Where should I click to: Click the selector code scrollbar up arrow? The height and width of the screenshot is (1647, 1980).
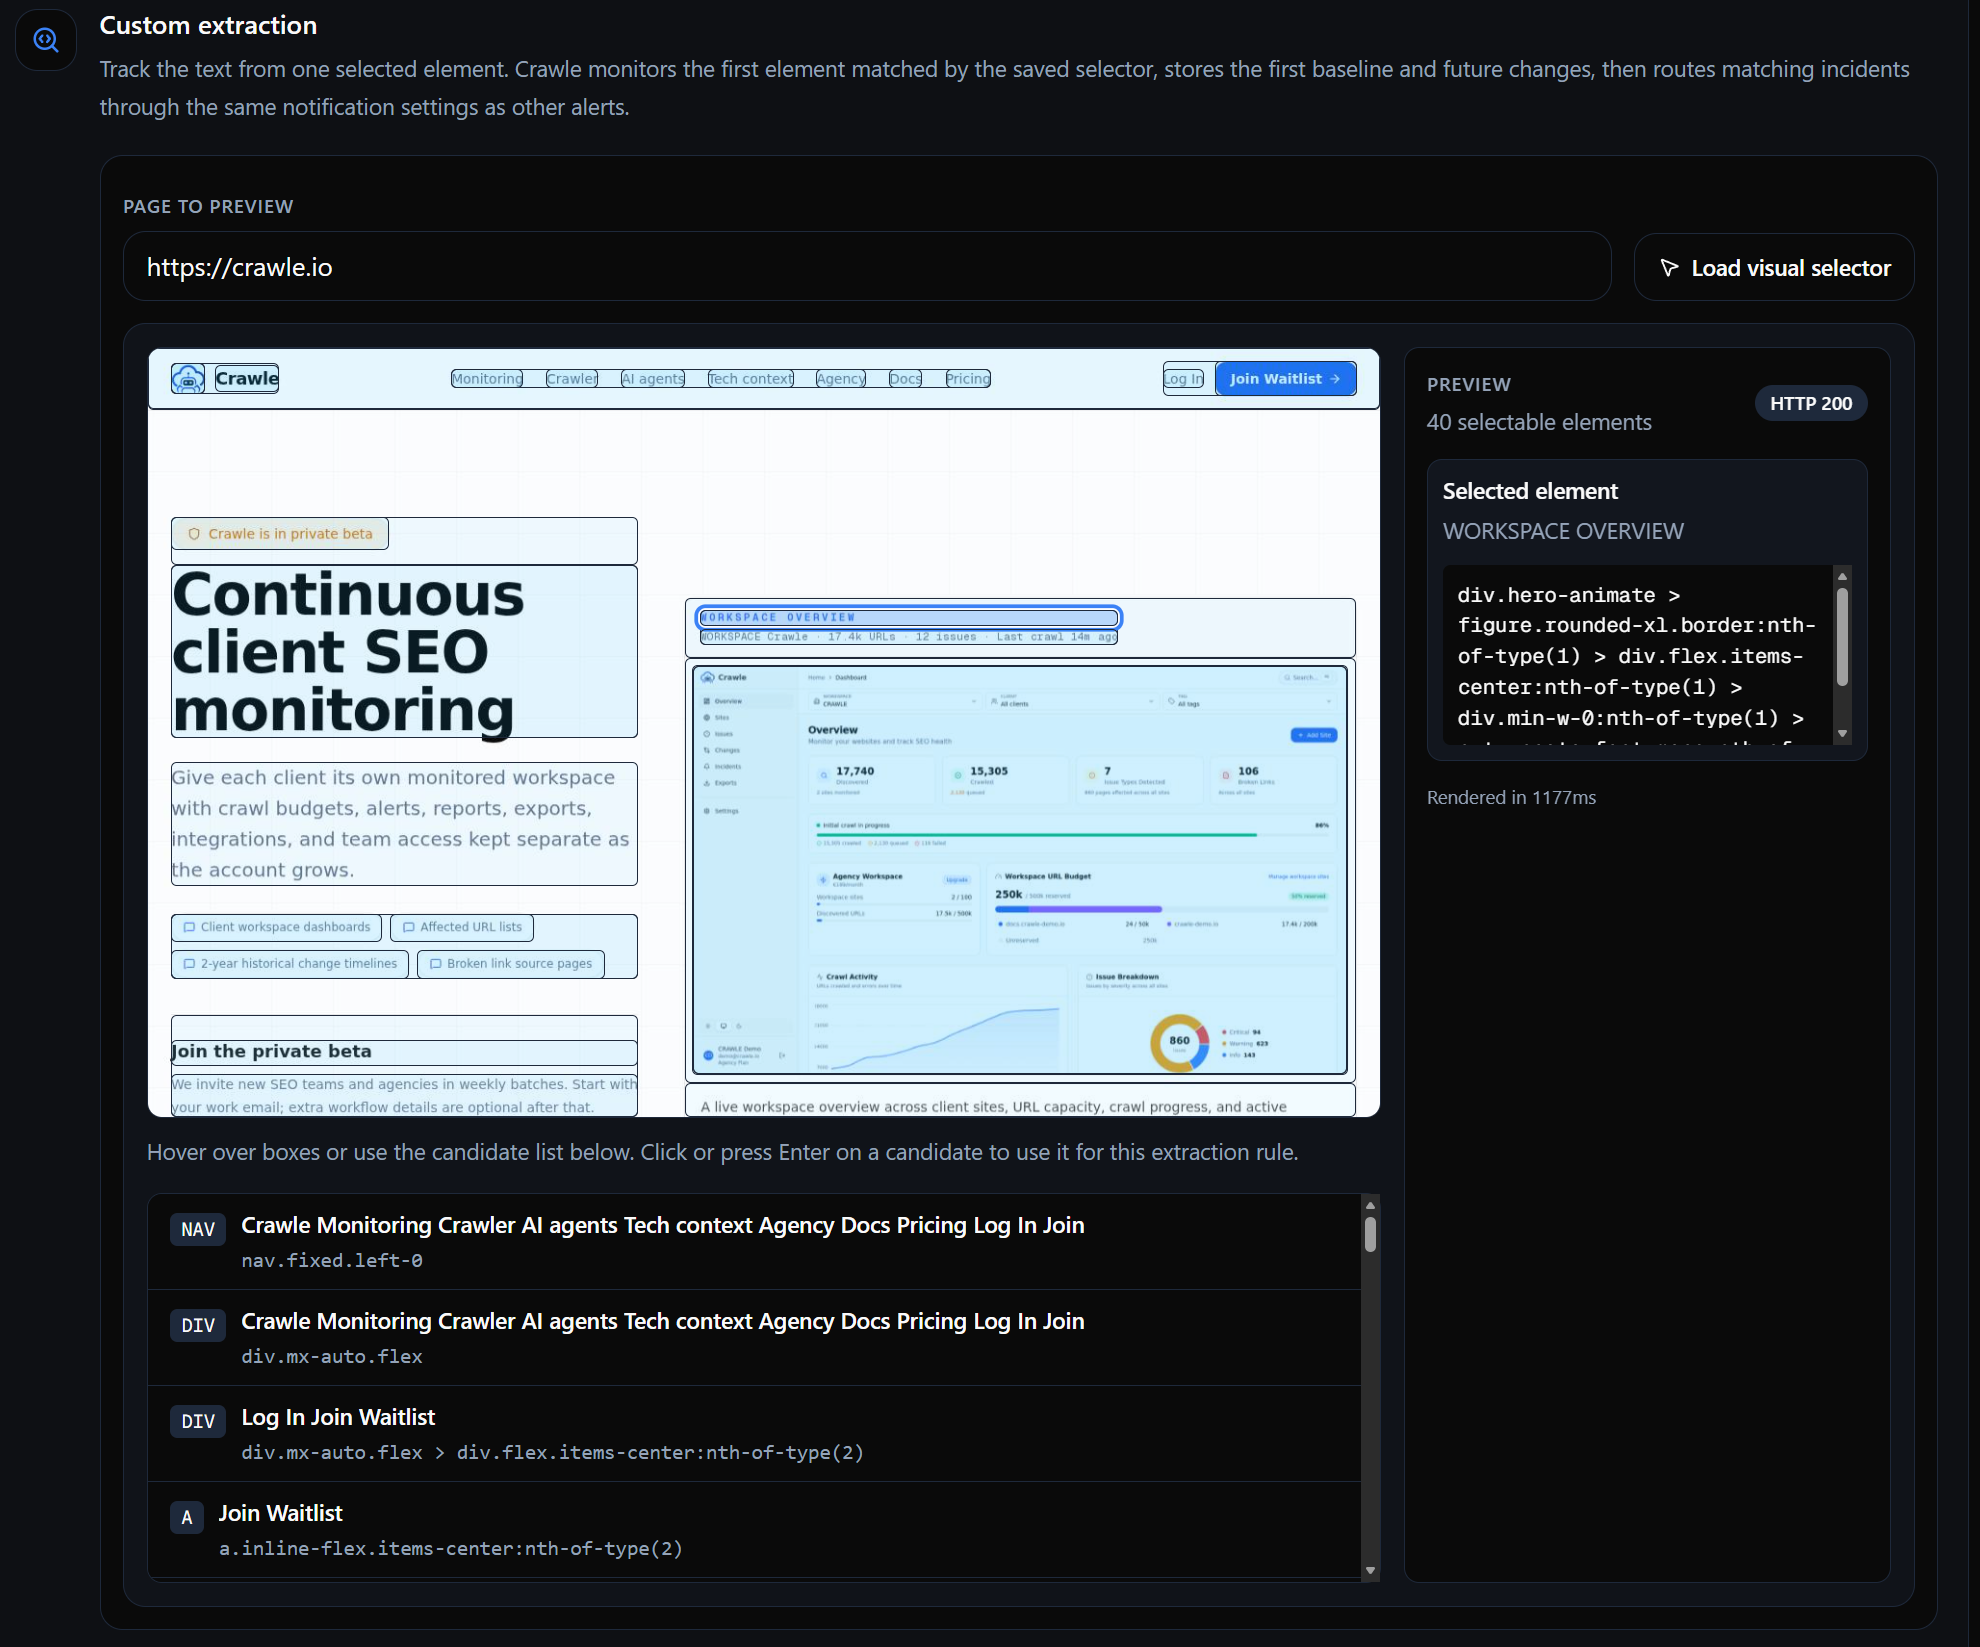1842,576
